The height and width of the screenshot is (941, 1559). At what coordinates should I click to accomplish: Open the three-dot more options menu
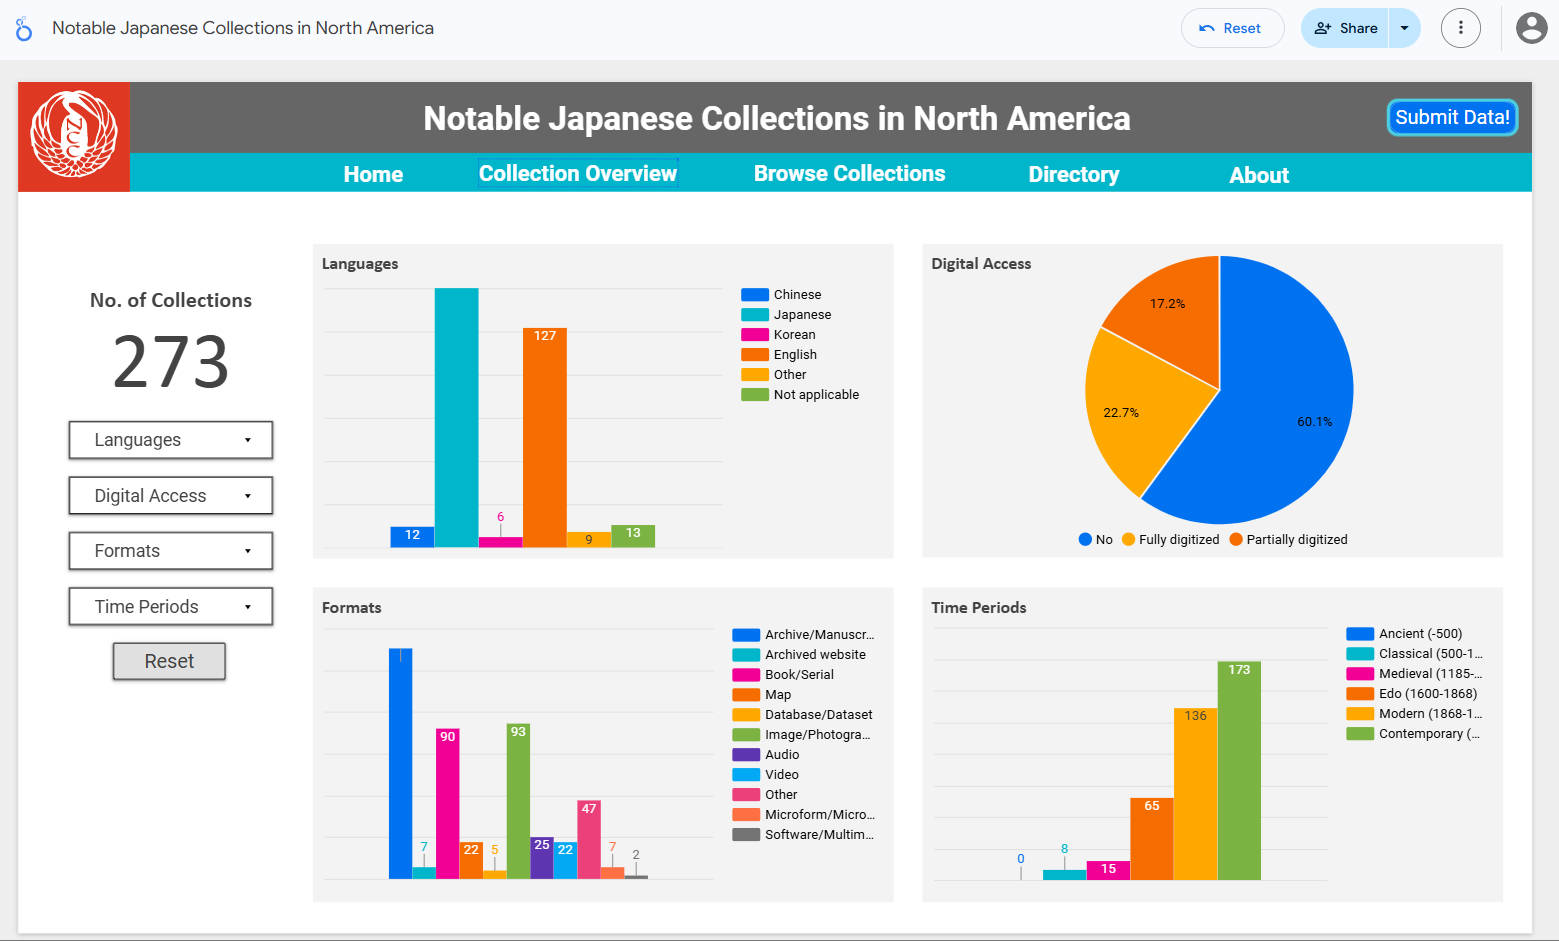pos(1460,28)
